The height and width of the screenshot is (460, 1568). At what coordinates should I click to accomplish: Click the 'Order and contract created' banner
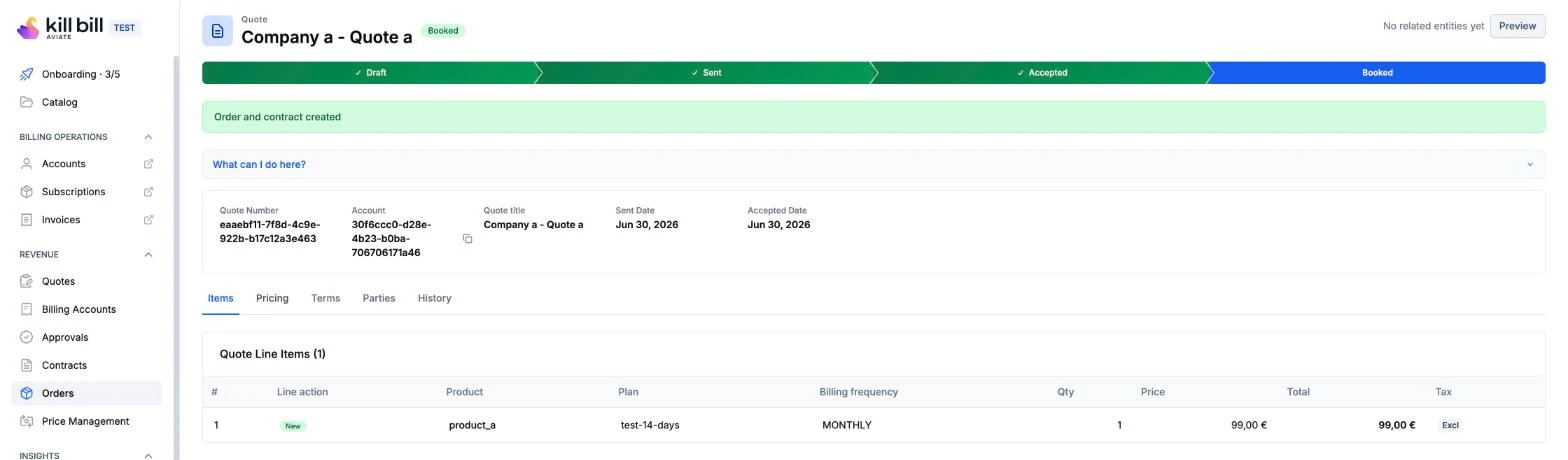click(x=874, y=117)
